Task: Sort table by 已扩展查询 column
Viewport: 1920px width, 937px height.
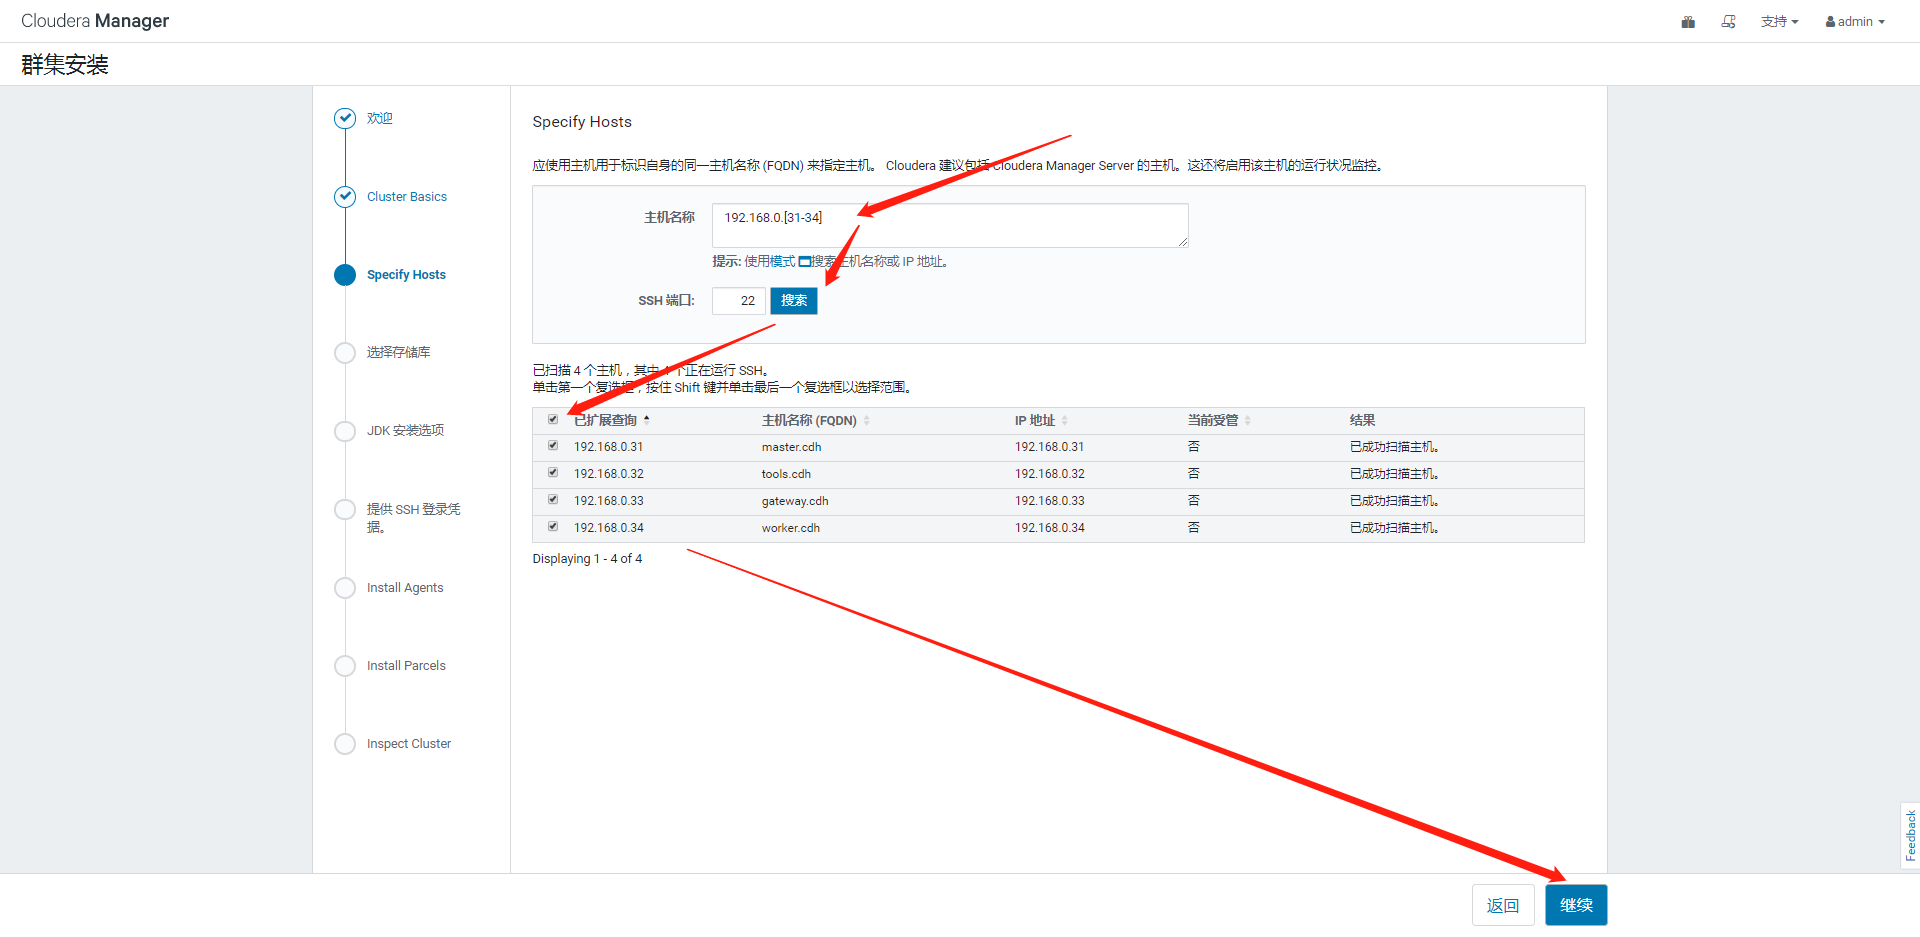Action: coord(611,421)
